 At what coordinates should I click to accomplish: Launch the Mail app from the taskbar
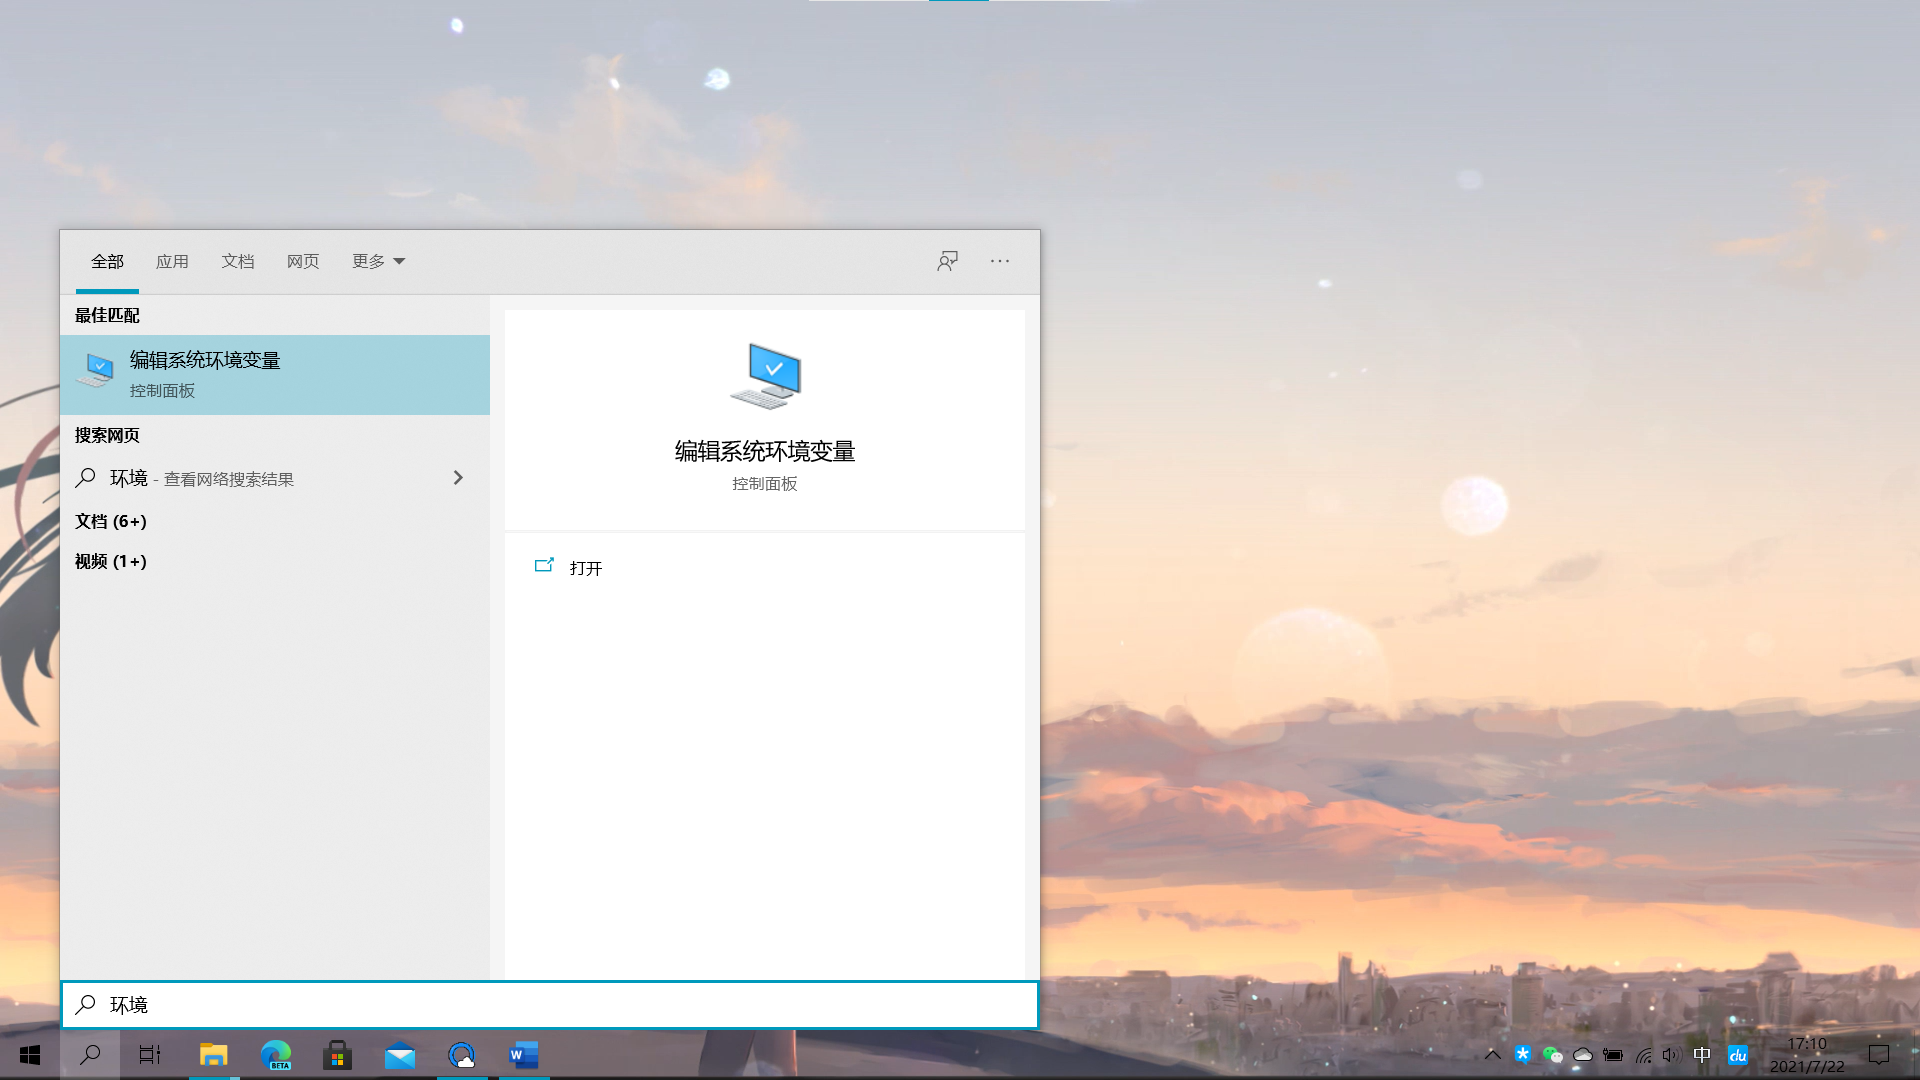400,1055
